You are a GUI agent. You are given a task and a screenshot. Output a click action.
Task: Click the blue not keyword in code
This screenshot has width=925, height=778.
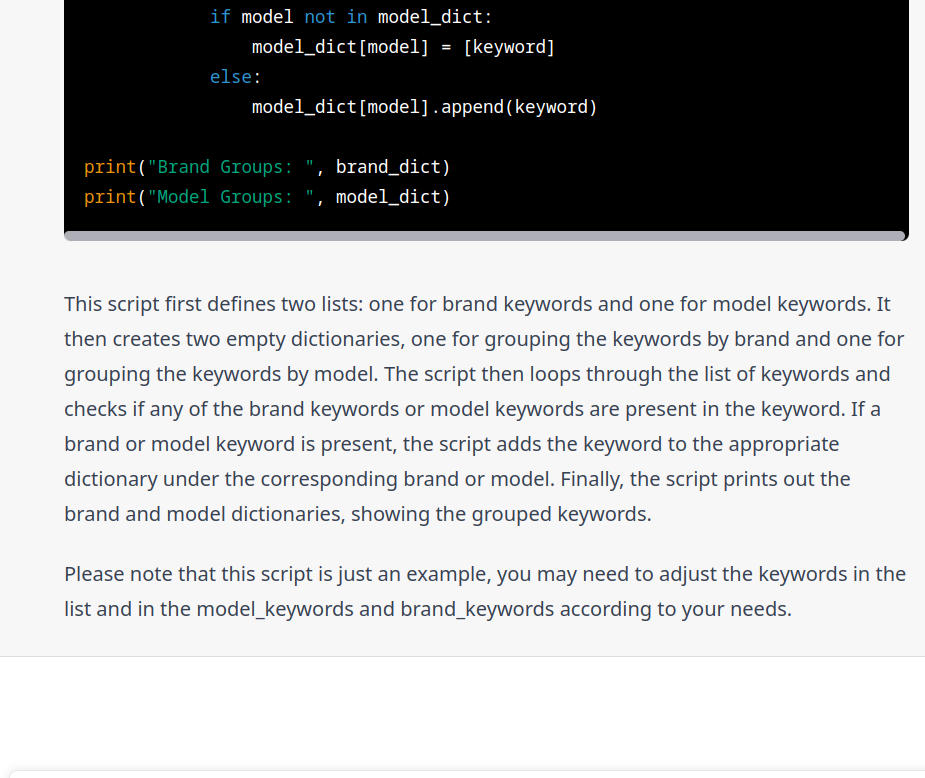(320, 17)
